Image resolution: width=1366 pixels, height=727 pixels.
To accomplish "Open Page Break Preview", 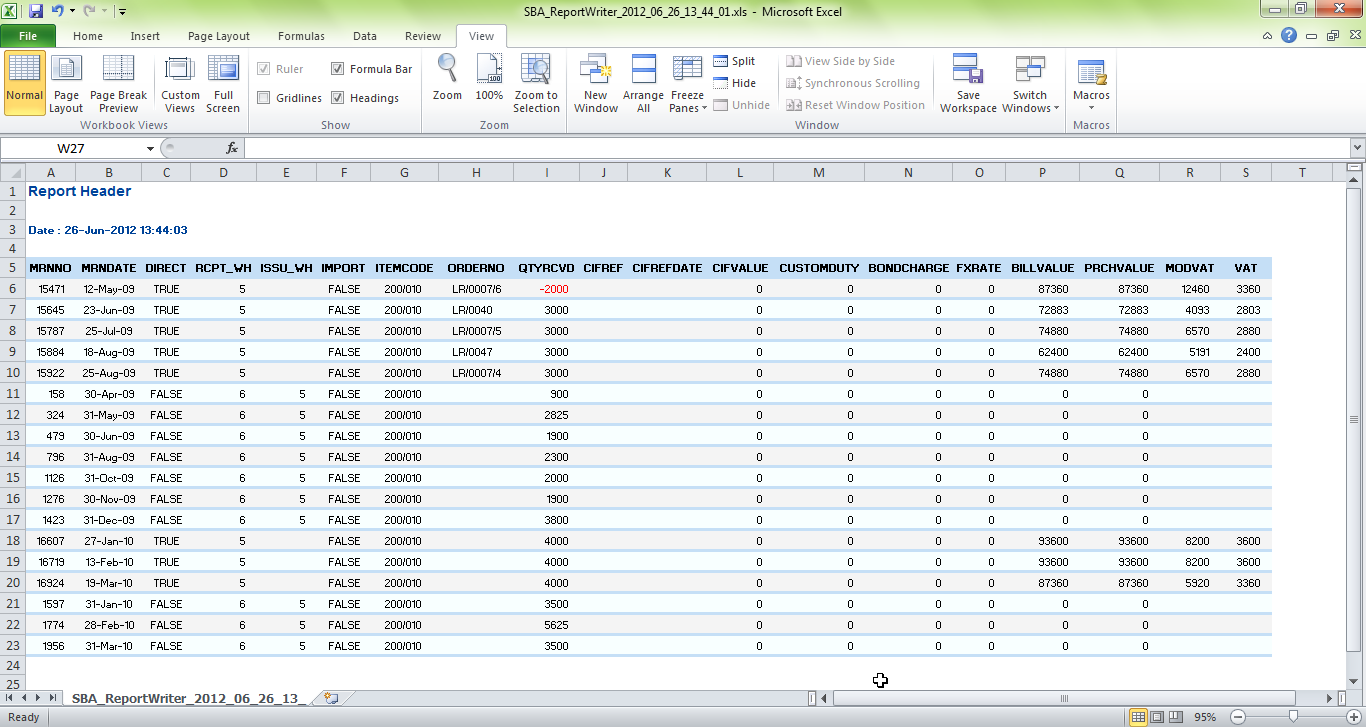I will [x=118, y=84].
